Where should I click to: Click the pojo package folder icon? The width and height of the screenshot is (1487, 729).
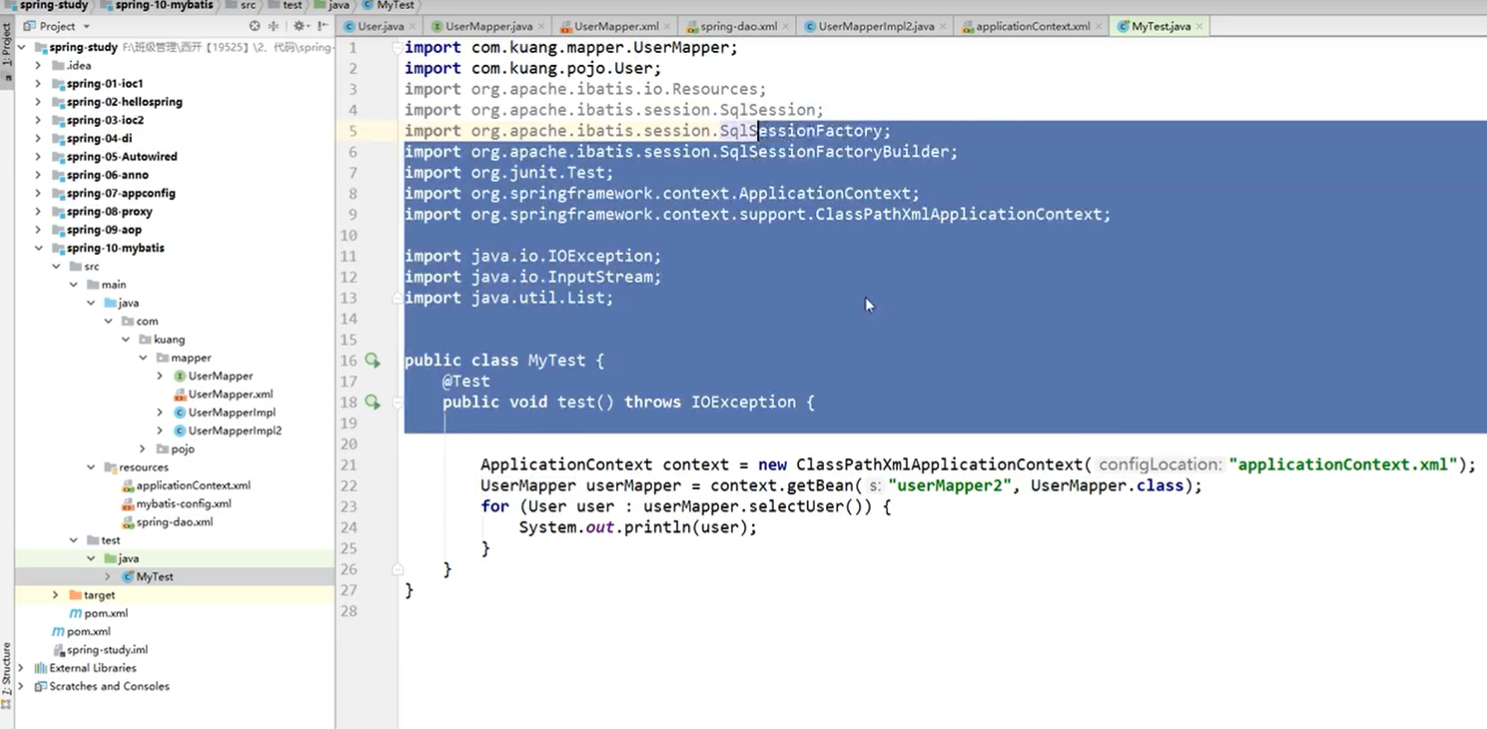(x=163, y=449)
